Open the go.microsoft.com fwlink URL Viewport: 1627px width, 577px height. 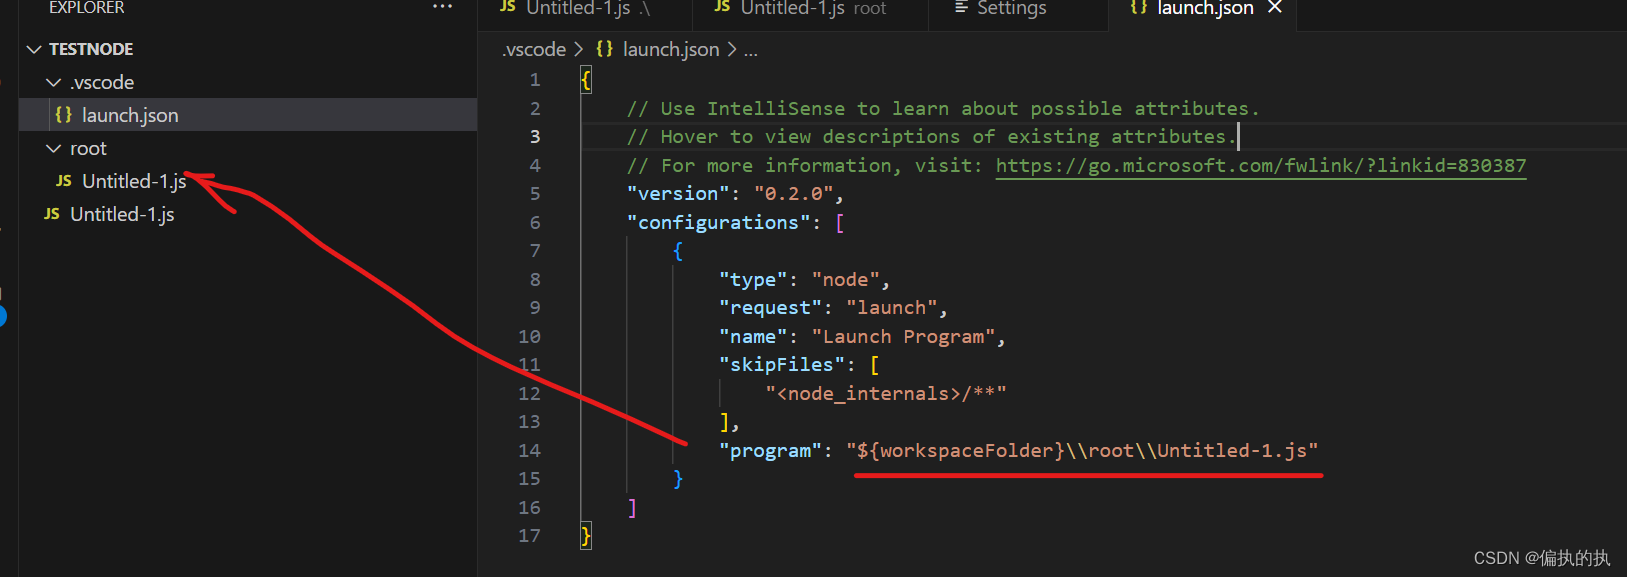point(1261,165)
